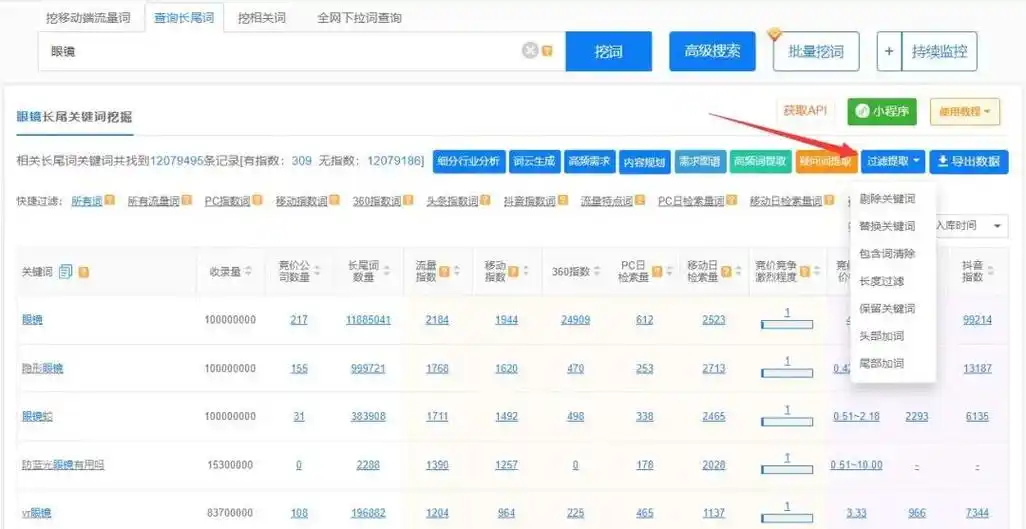1026x529 pixels.
Task: Click the 高频词提取 button
Action: coord(760,161)
